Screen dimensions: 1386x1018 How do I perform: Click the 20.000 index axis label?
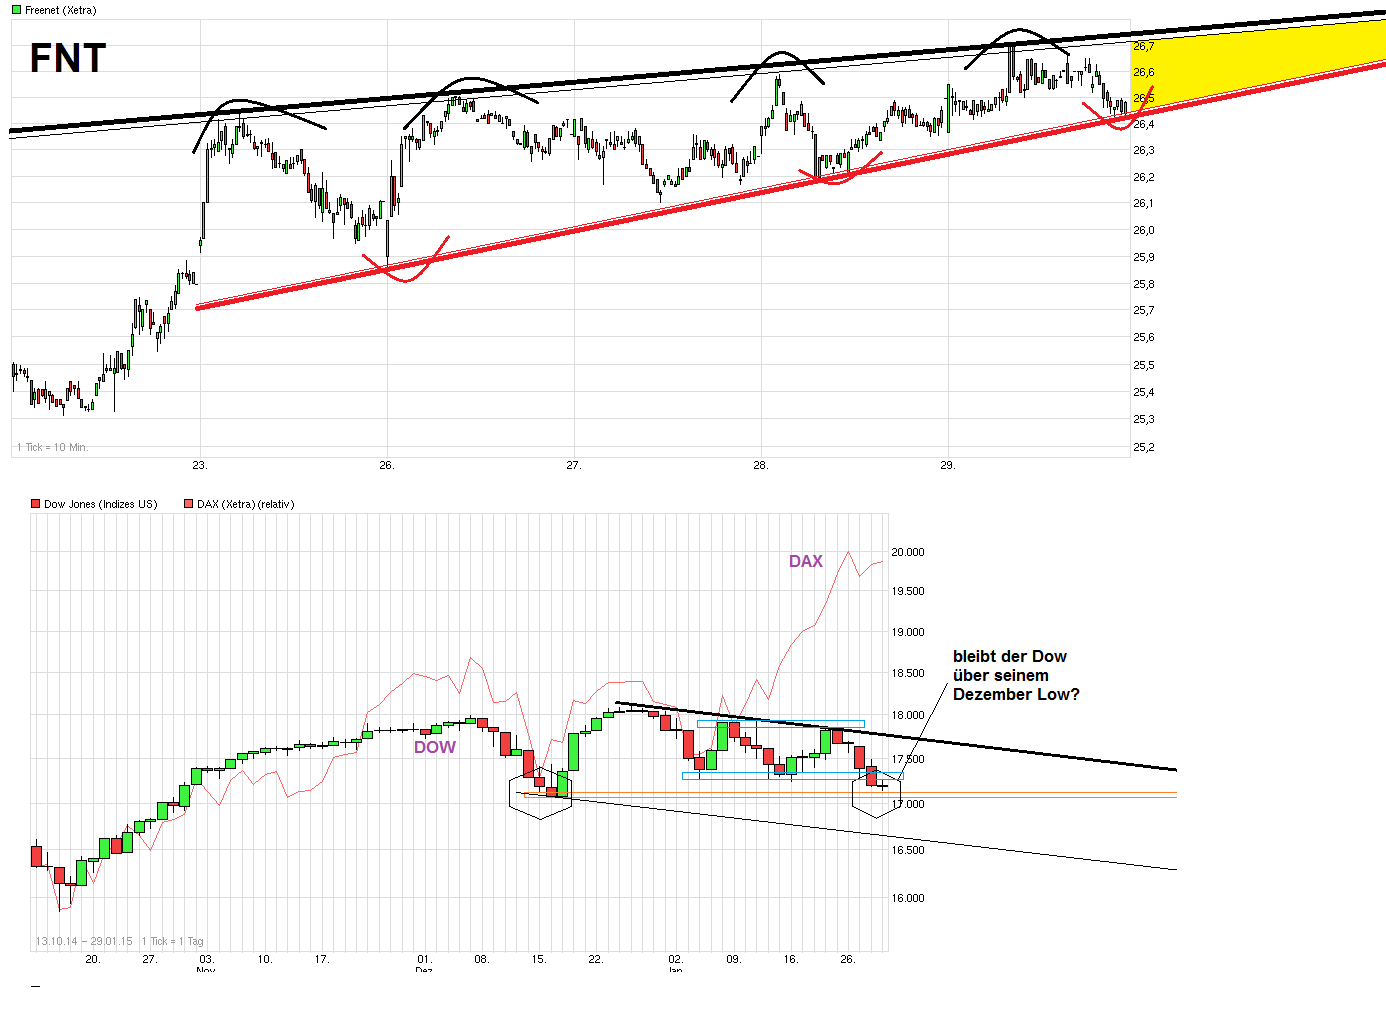(908, 552)
